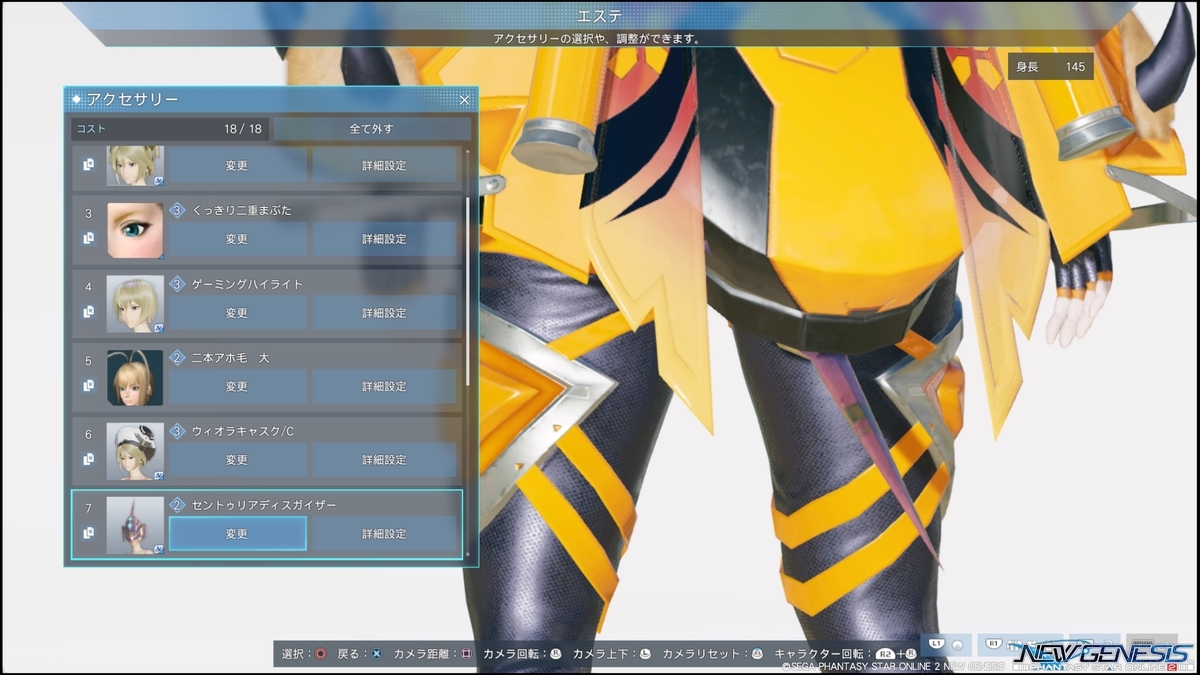
Task: Open 詳細設定 for ゲーミングハイライト
Action: (384, 313)
